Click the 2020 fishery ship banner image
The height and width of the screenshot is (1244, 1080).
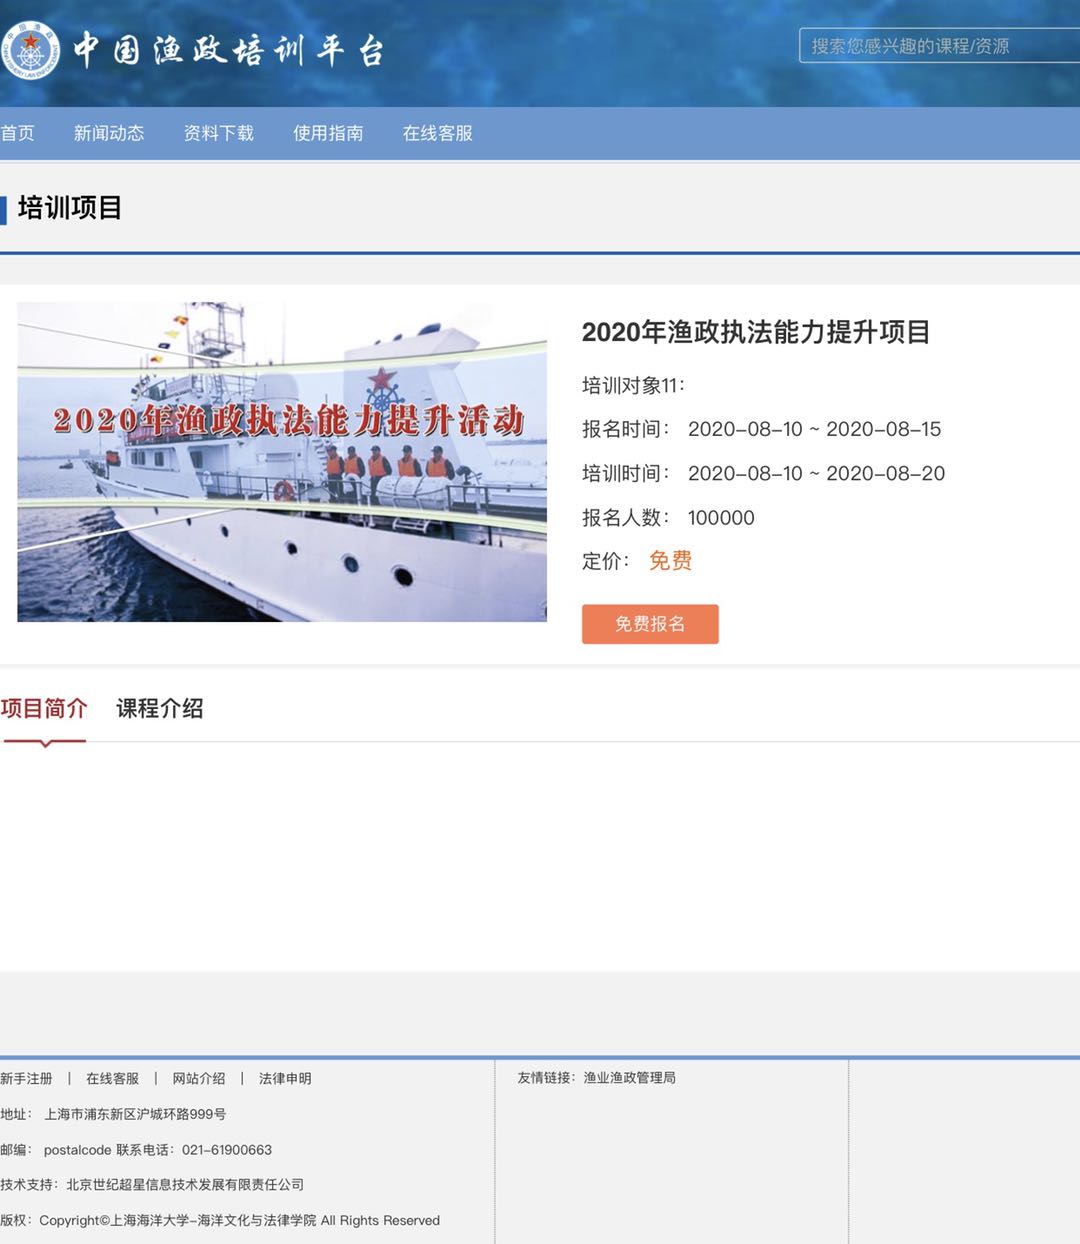pyautogui.click(x=282, y=462)
